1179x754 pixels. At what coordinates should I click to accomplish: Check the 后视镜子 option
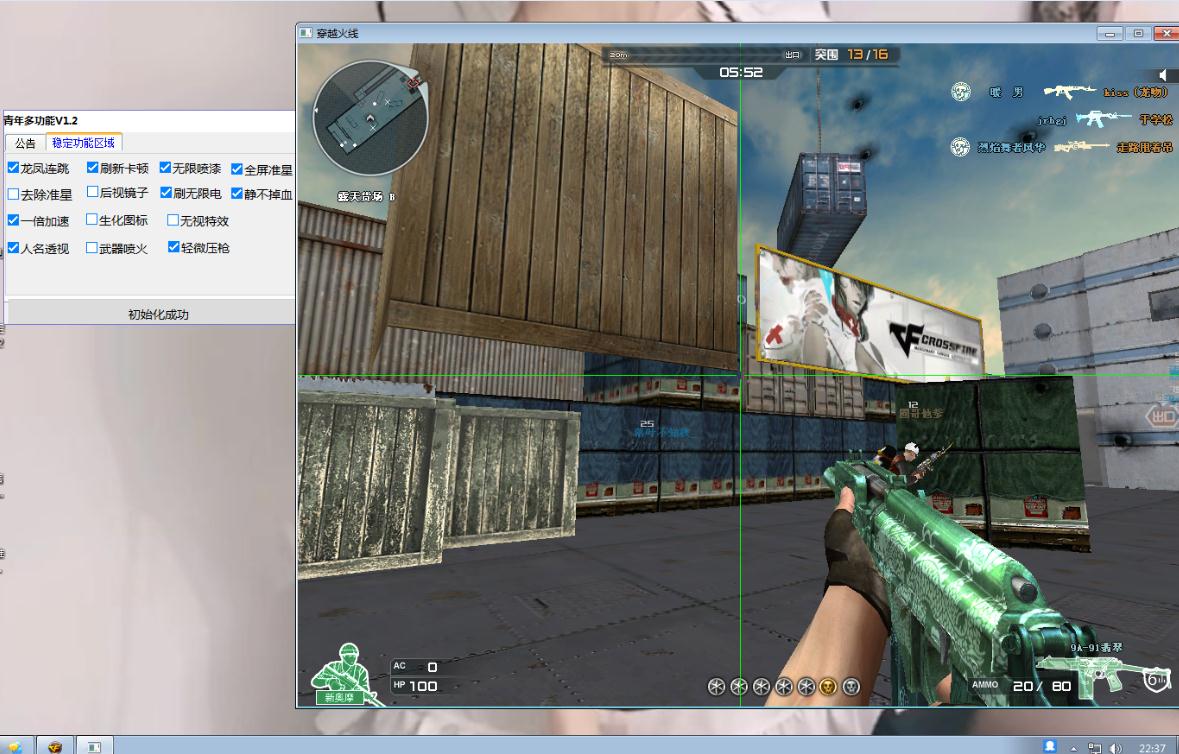[92, 192]
